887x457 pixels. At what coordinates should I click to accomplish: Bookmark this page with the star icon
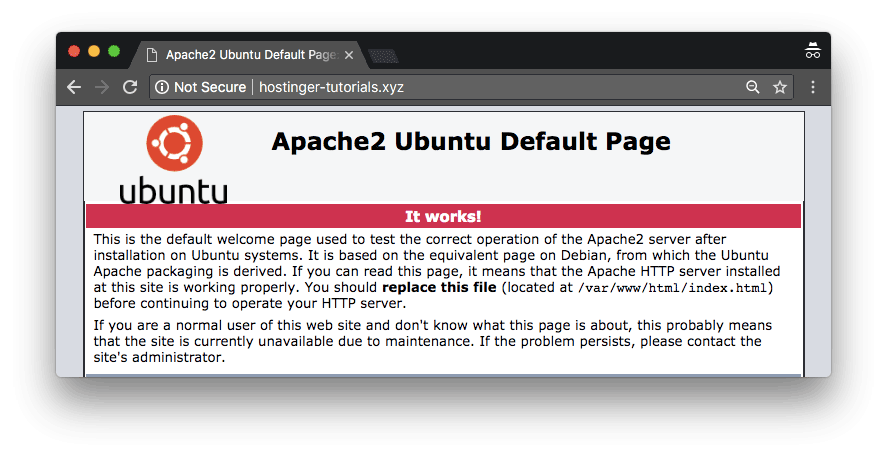779,88
